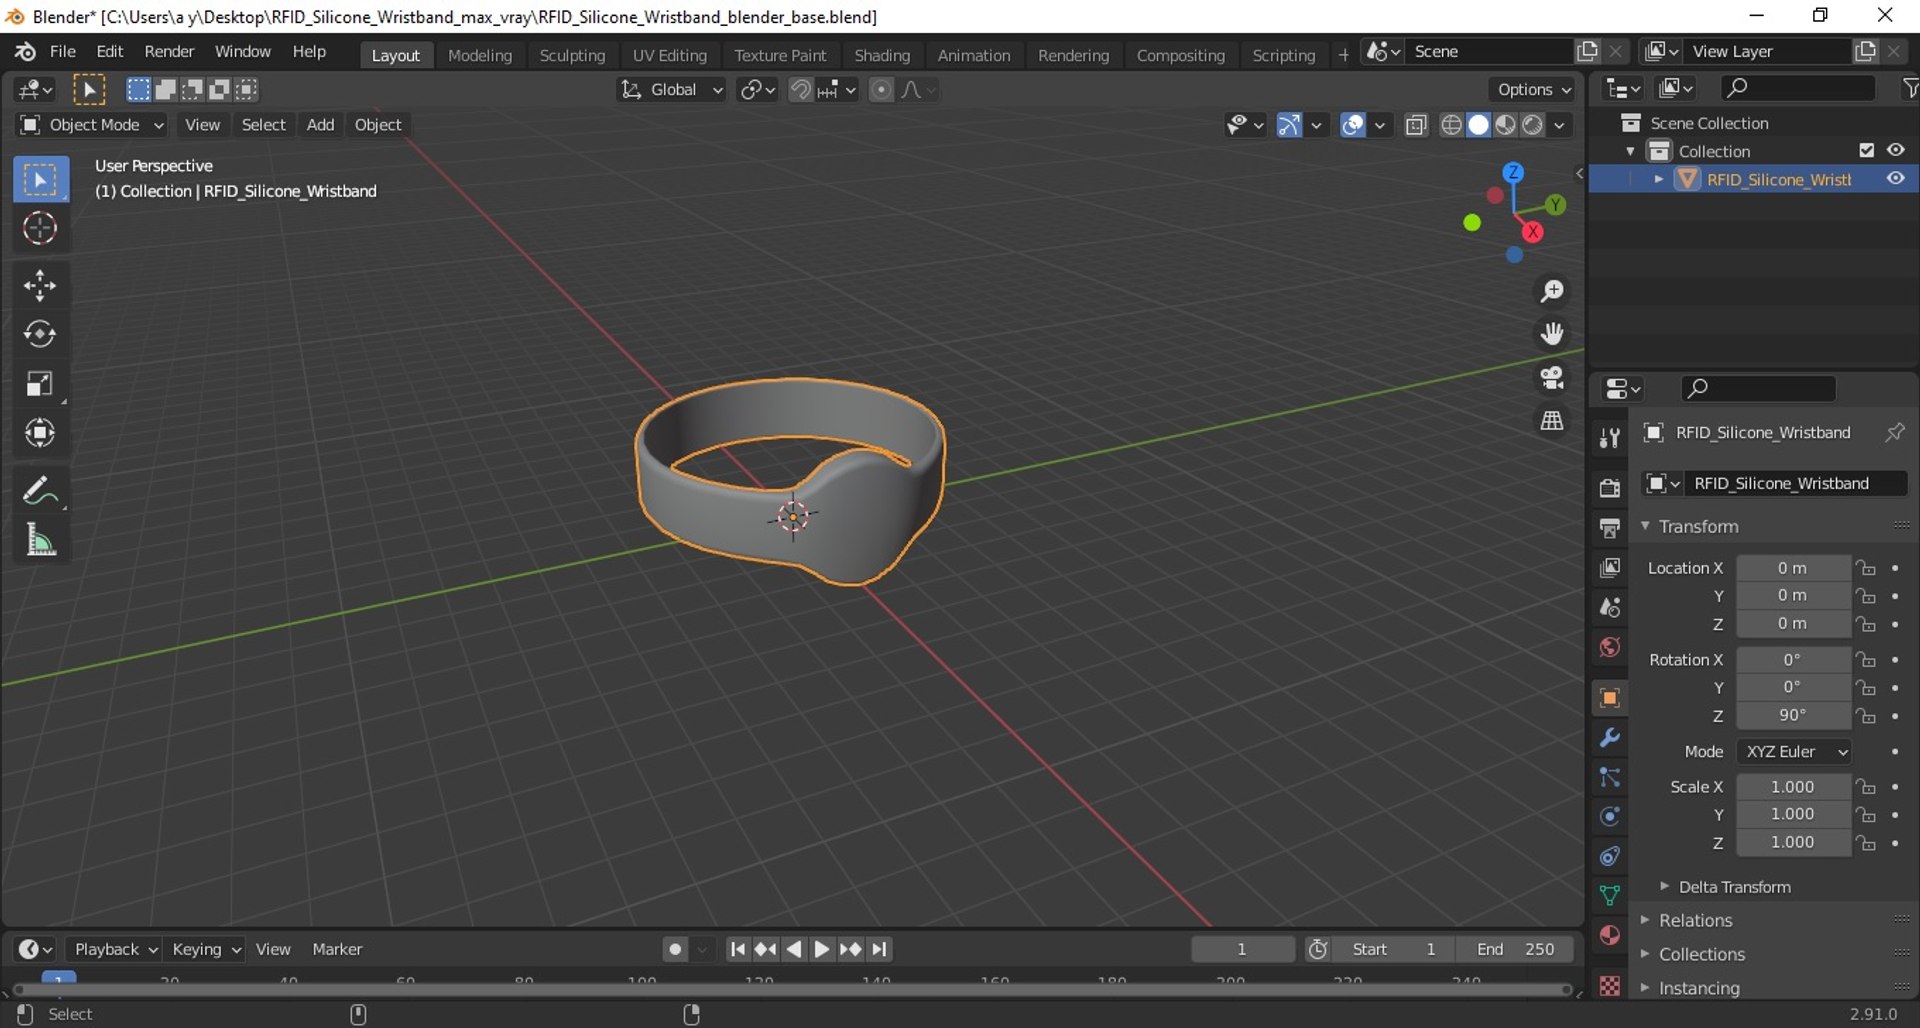Click the zoom magnifier viewport icon
The width and height of the screenshot is (1920, 1028).
1552,291
